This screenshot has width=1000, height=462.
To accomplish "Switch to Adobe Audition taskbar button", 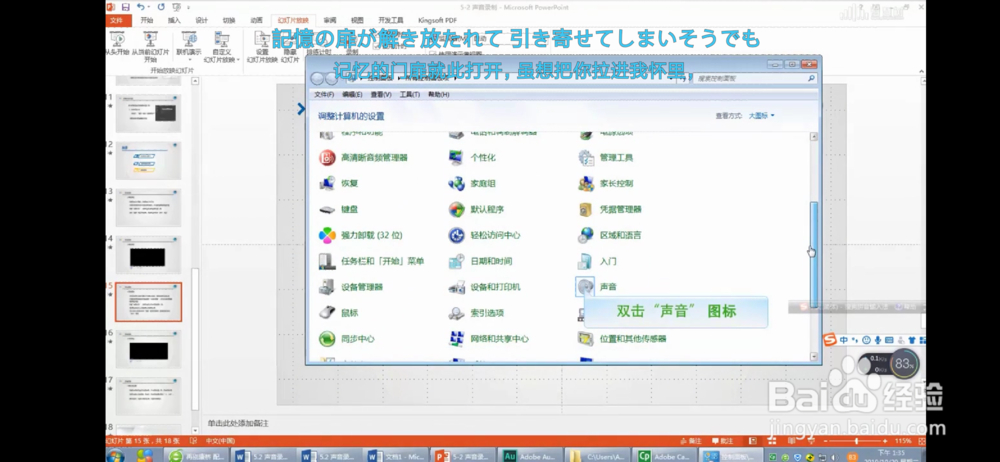I will [529, 456].
